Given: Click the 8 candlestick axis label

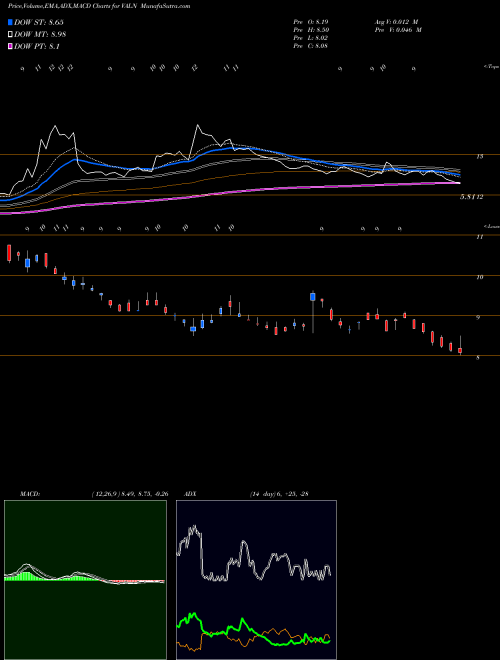Looking at the screenshot, I should coord(478,358).
